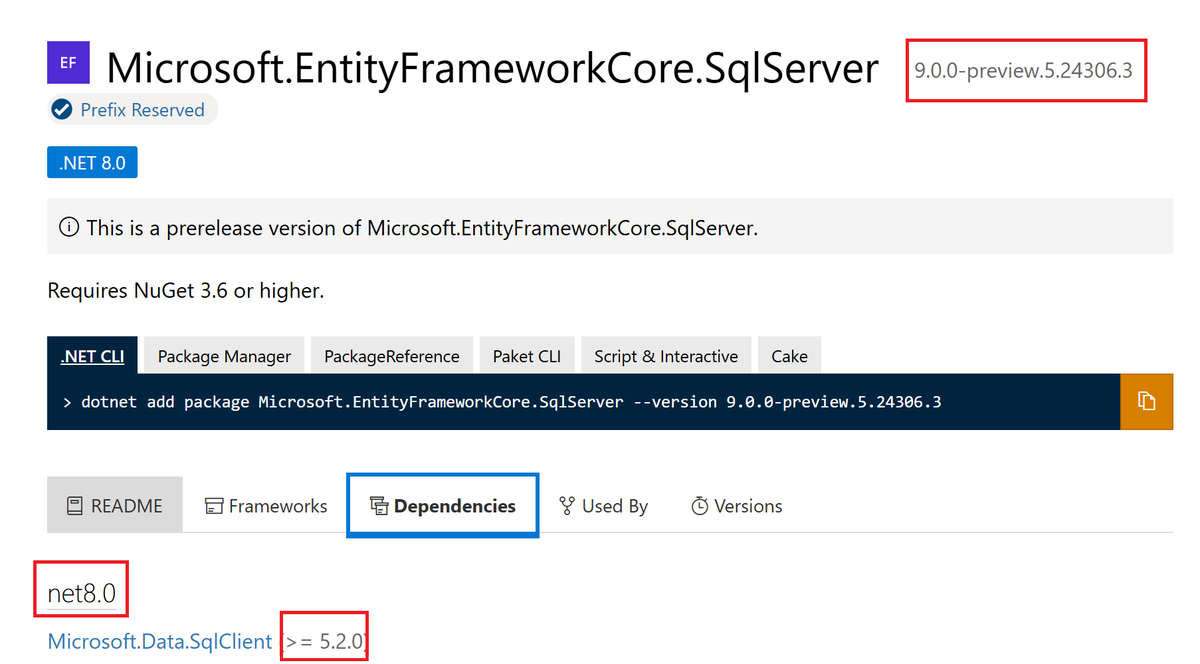Click the Microsoft.EntityFrameworkCore.SqlServer package title

click(x=493, y=68)
